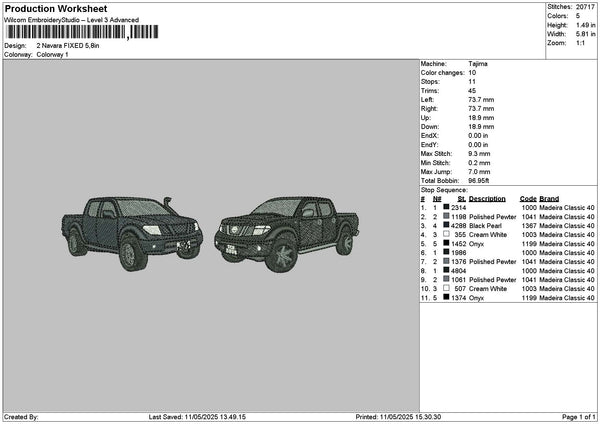Viewport: 600px width, 424px height.
Task: Click the barcode under the header
Action: pyautogui.click(x=82, y=32)
